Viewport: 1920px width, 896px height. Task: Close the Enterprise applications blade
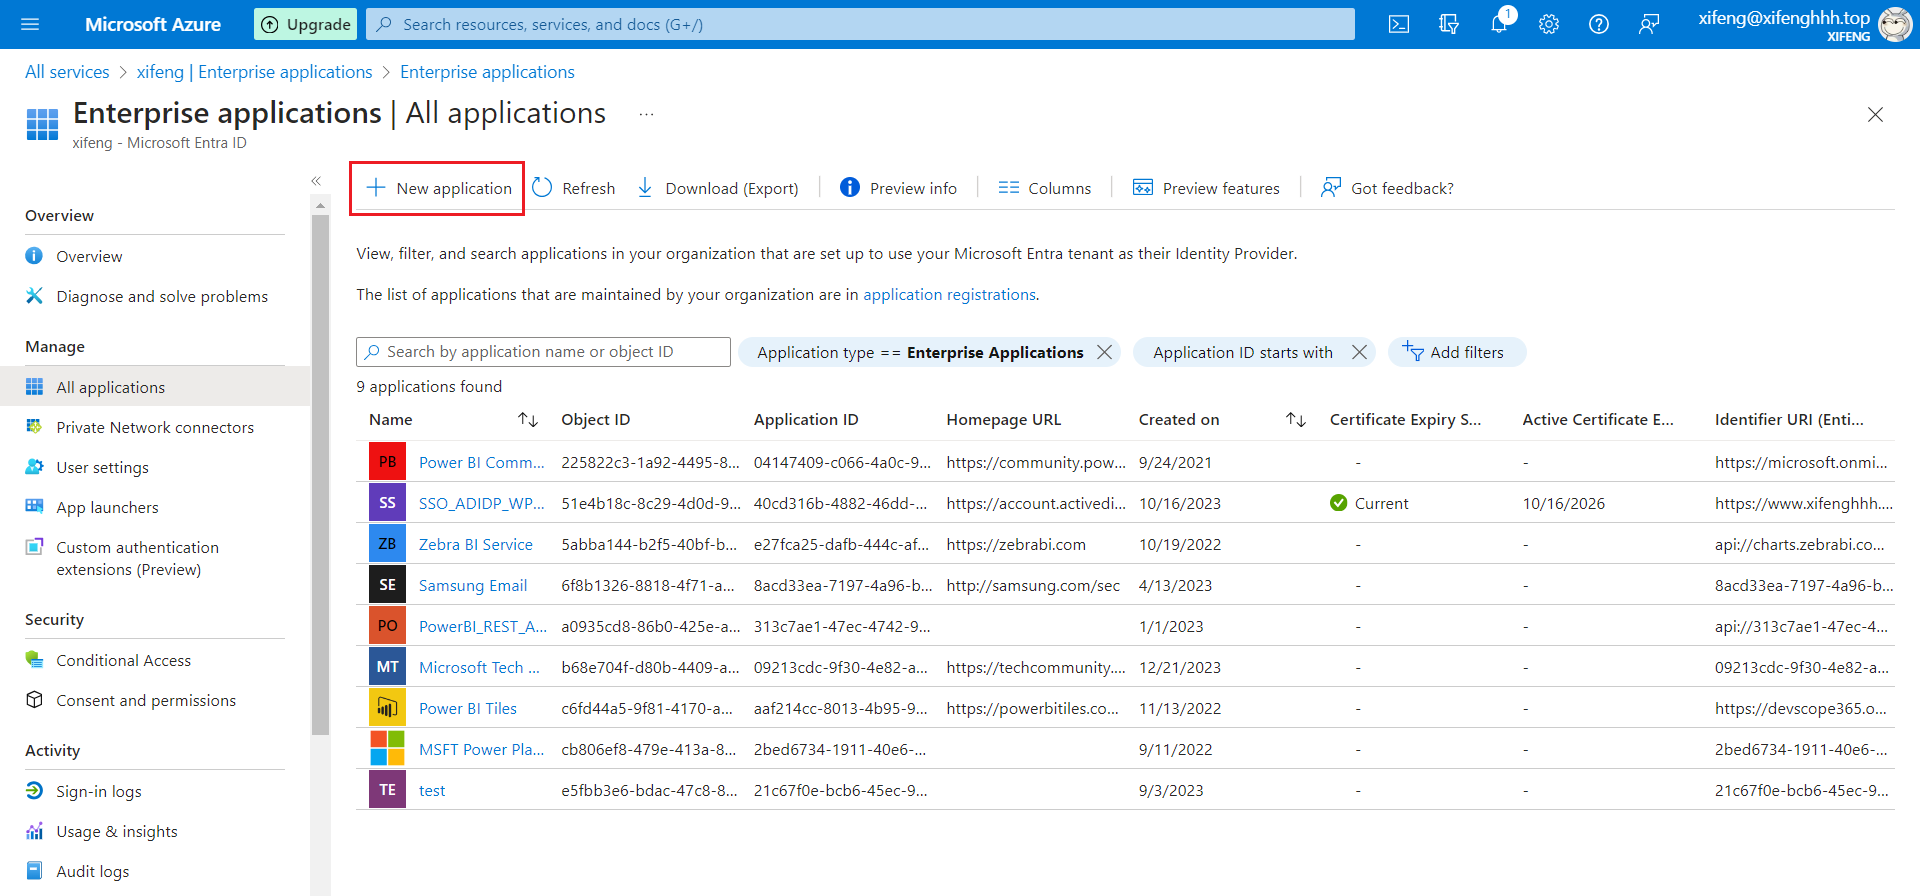coord(1875,114)
